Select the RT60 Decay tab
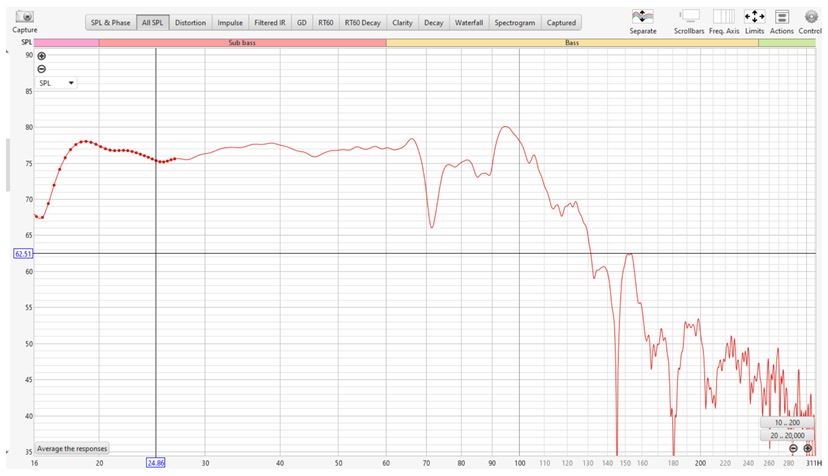828x476 pixels. [x=363, y=22]
